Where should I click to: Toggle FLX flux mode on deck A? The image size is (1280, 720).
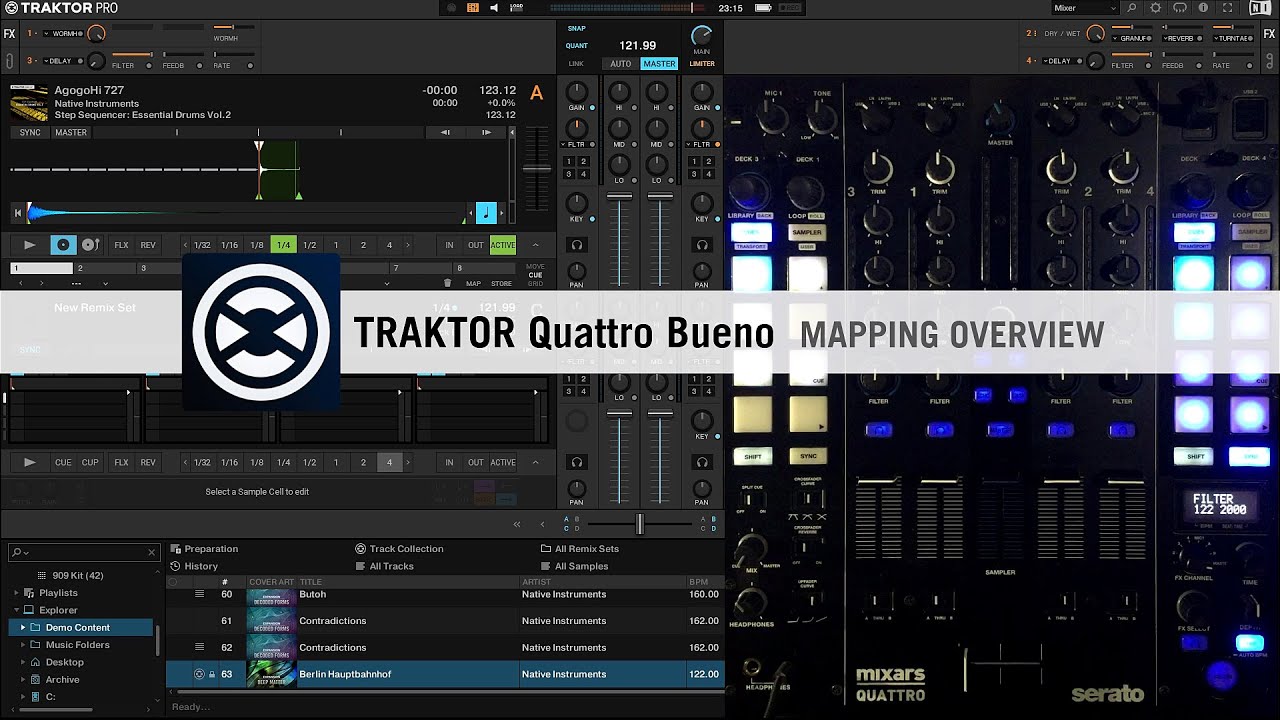point(121,245)
